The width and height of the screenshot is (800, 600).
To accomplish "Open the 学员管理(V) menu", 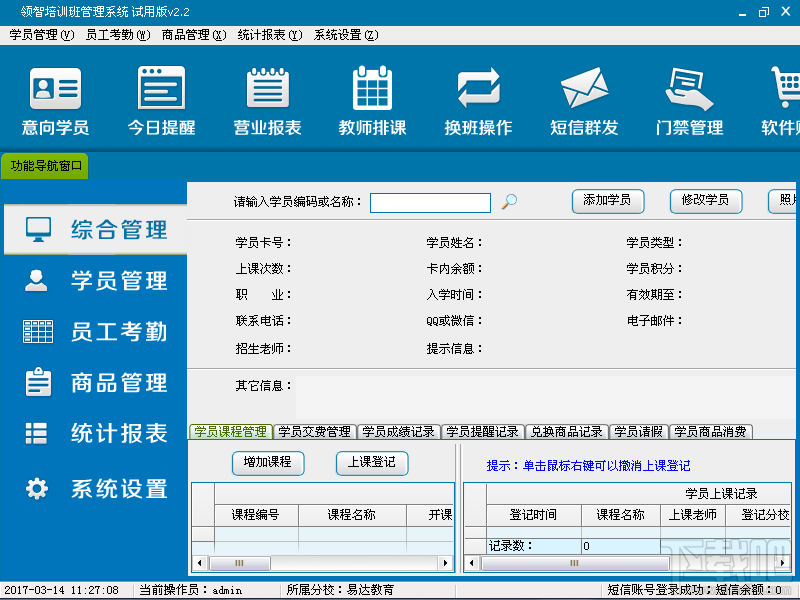I will tap(42, 35).
